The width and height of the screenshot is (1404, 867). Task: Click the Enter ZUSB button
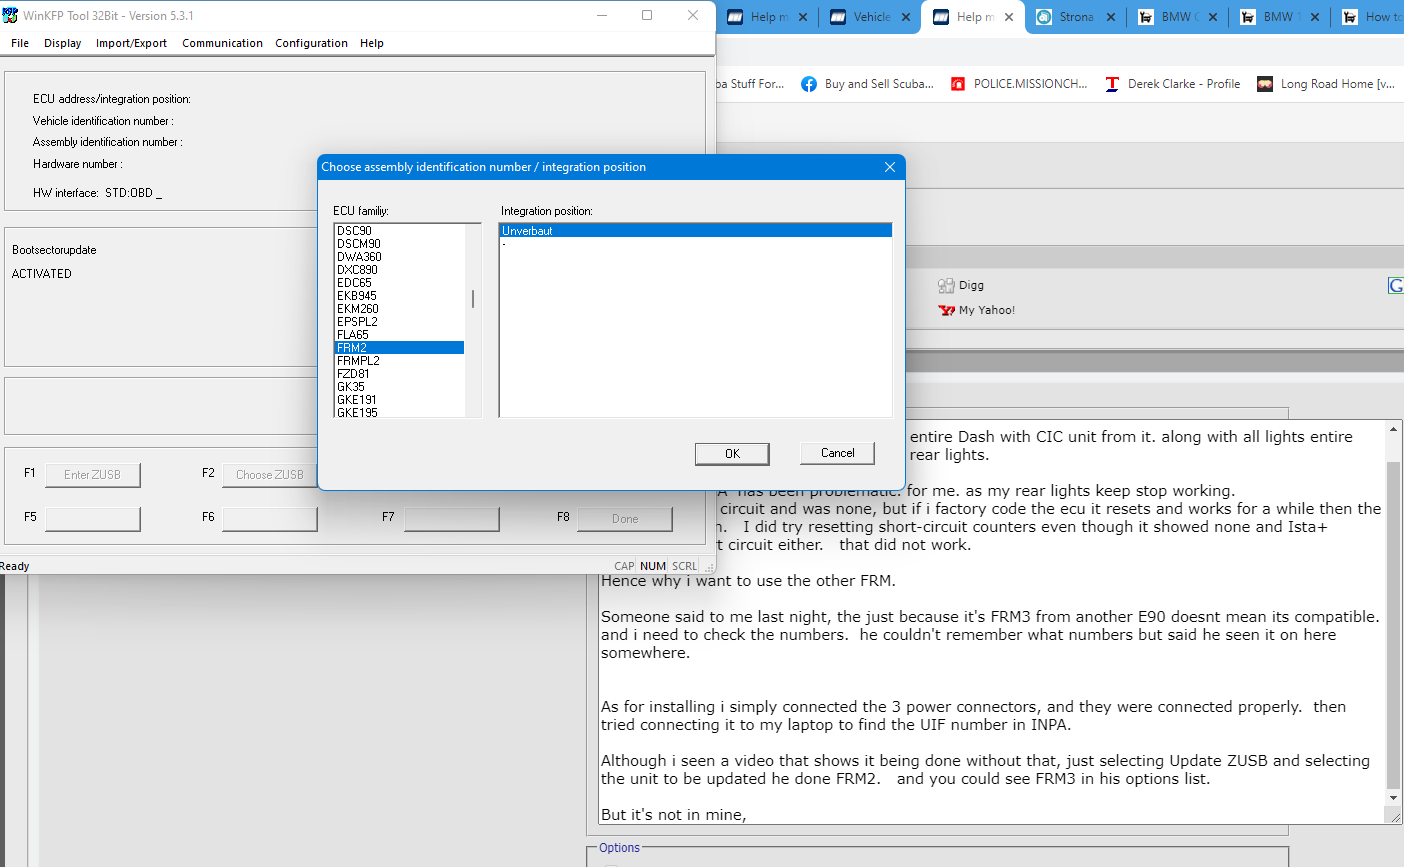click(x=92, y=475)
